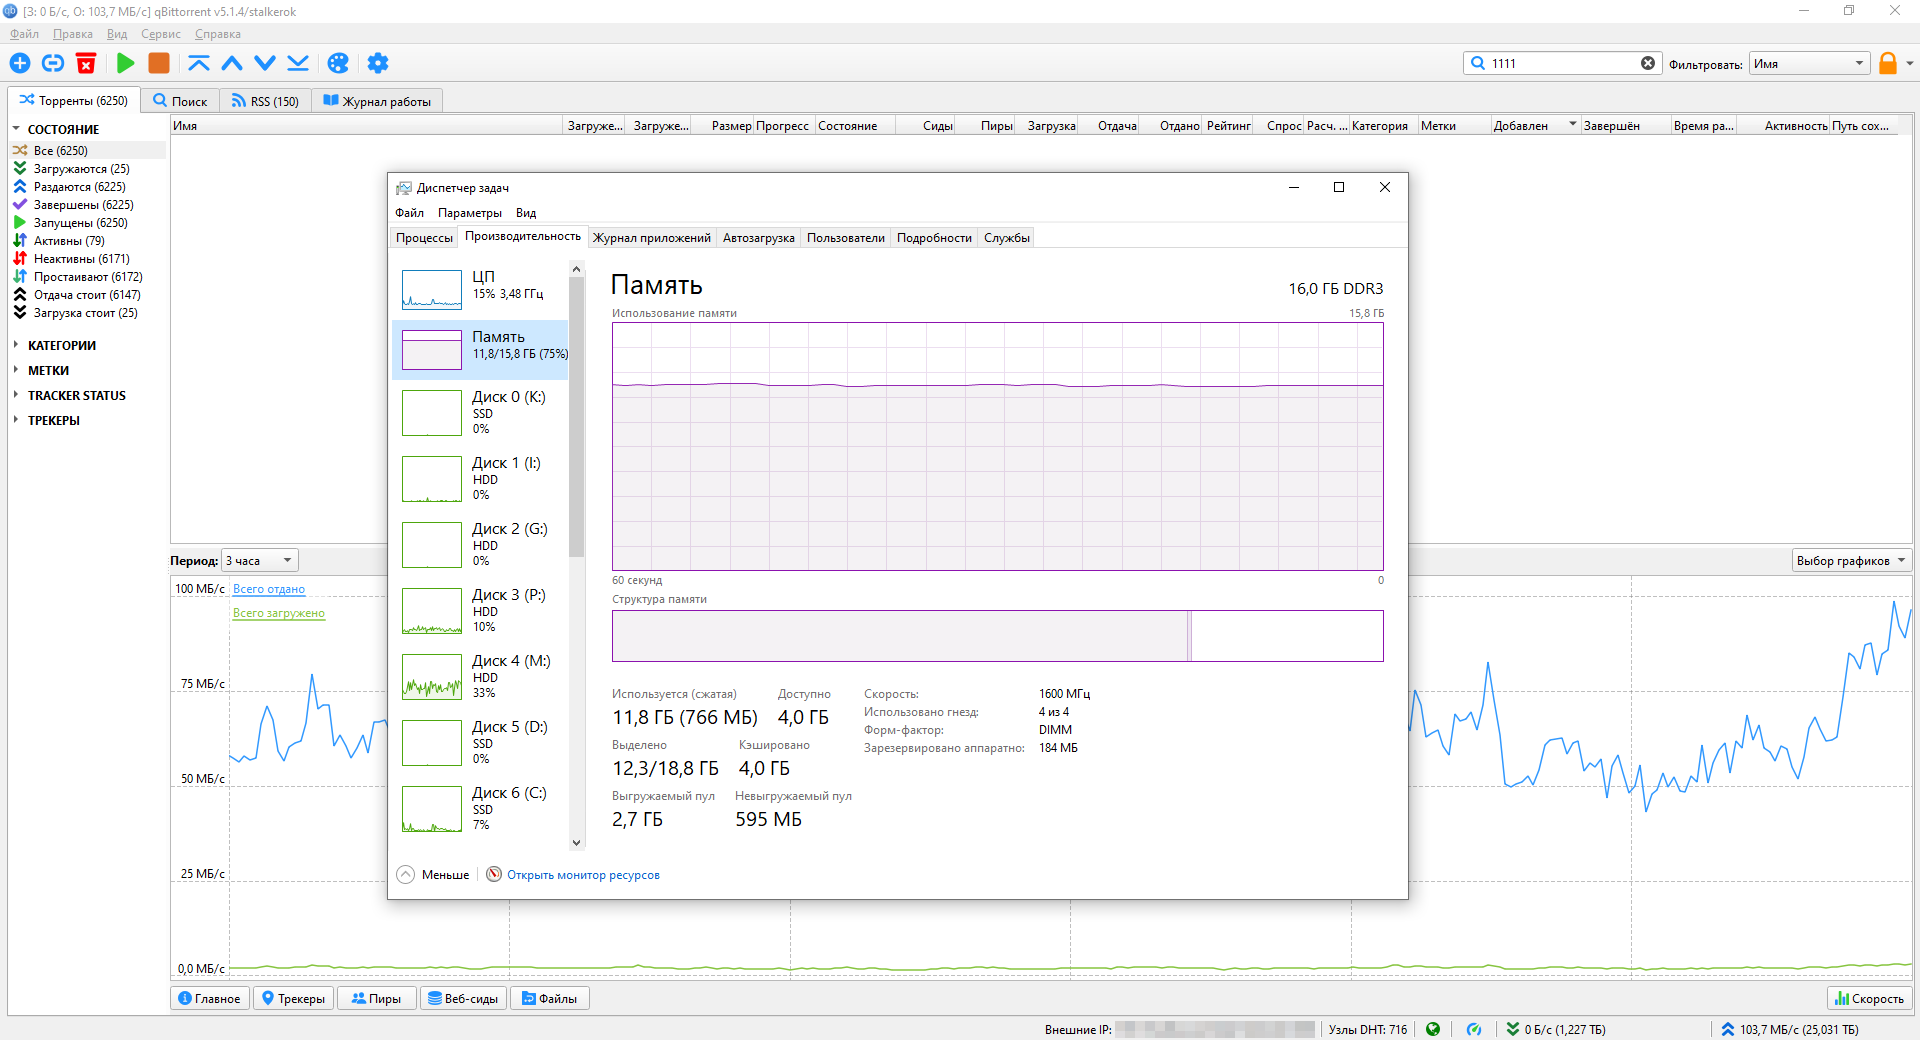1920x1040 pixels.
Task: Open the Сервис menu in qBittorrent
Action: (x=160, y=34)
